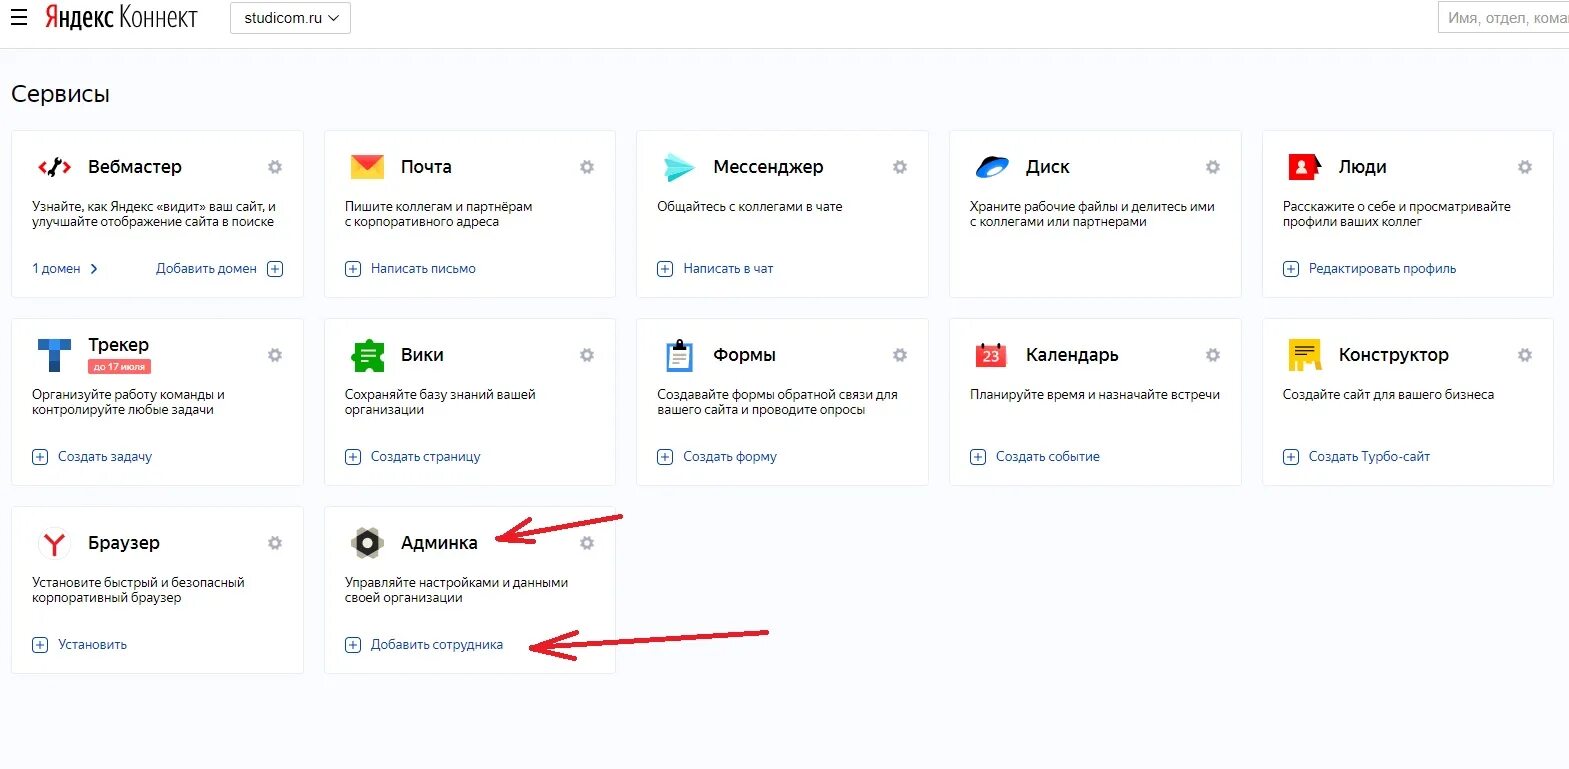
Task: Click 'Создать задачу' link
Action: tap(105, 456)
